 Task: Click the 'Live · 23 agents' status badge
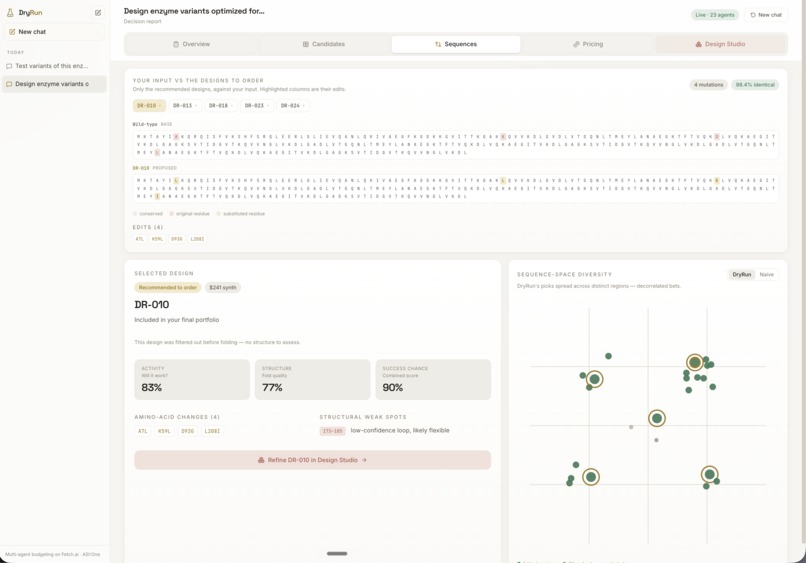715,15
